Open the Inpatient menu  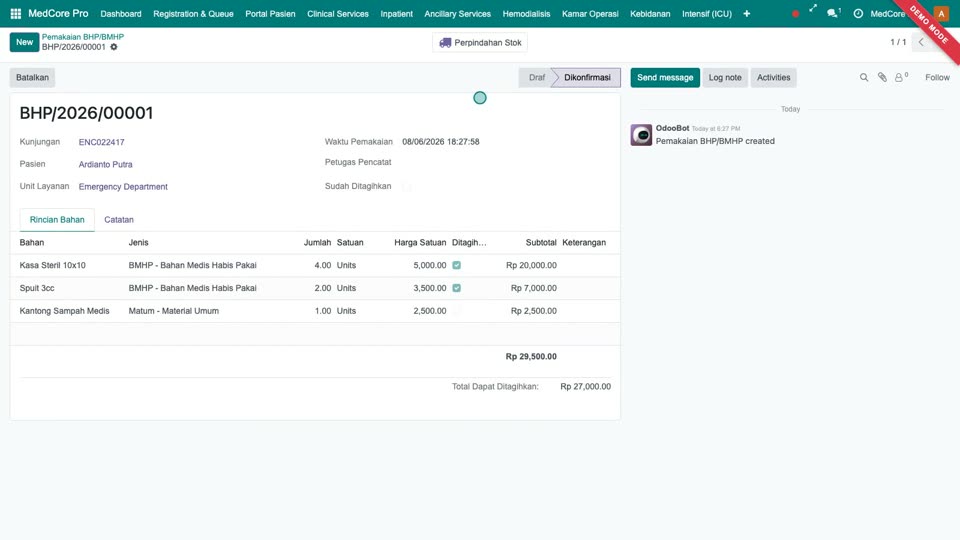coord(396,13)
